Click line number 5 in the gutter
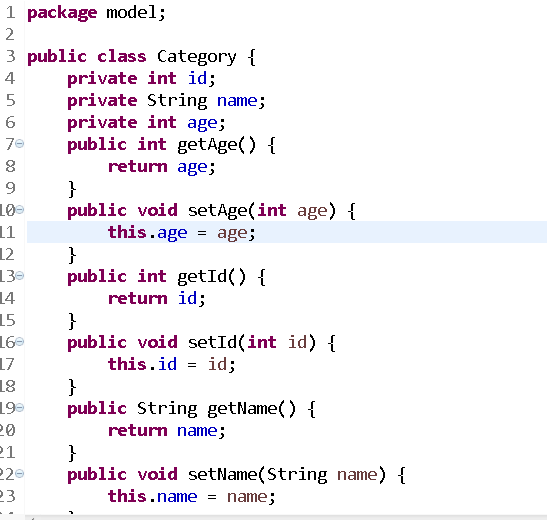Image resolution: width=547 pixels, height=520 pixels. tap(10, 100)
